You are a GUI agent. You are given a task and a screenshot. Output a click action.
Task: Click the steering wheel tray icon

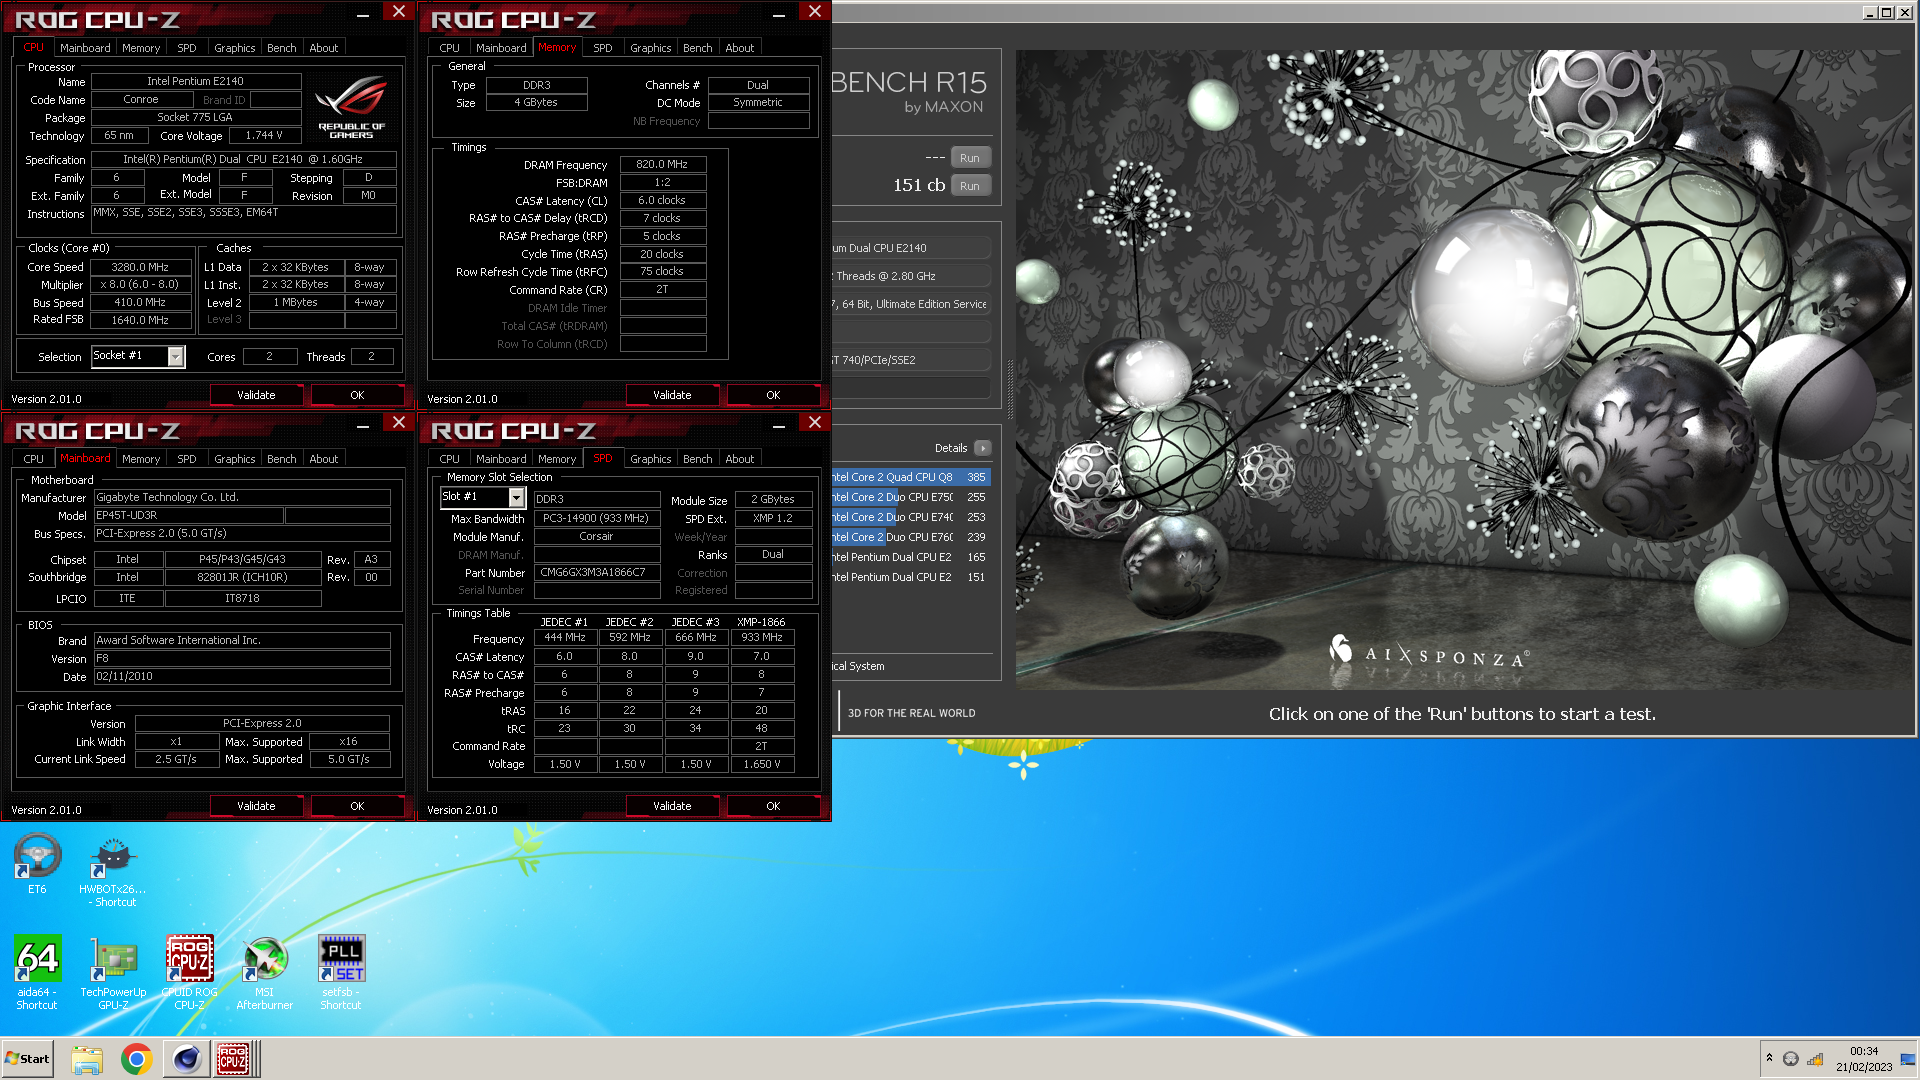pyautogui.click(x=1791, y=1059)
